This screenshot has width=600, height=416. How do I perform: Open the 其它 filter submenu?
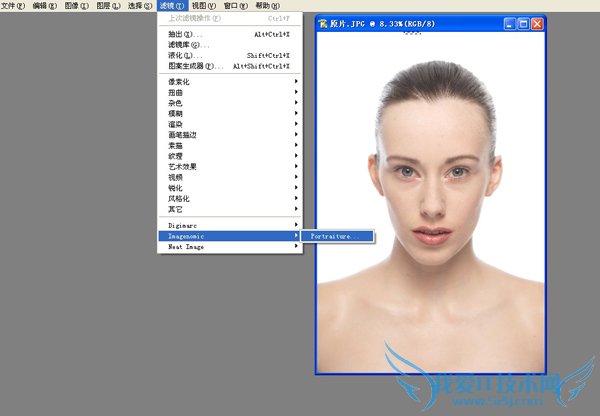tap(230, 209)
